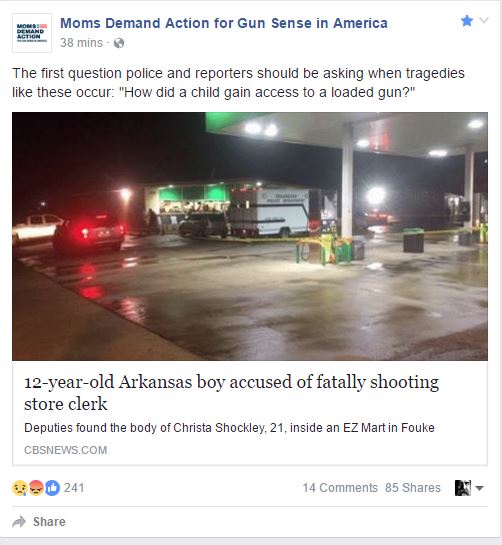View the 241 reactions count
The image size is (502, 545).
(x=74, y=488)
